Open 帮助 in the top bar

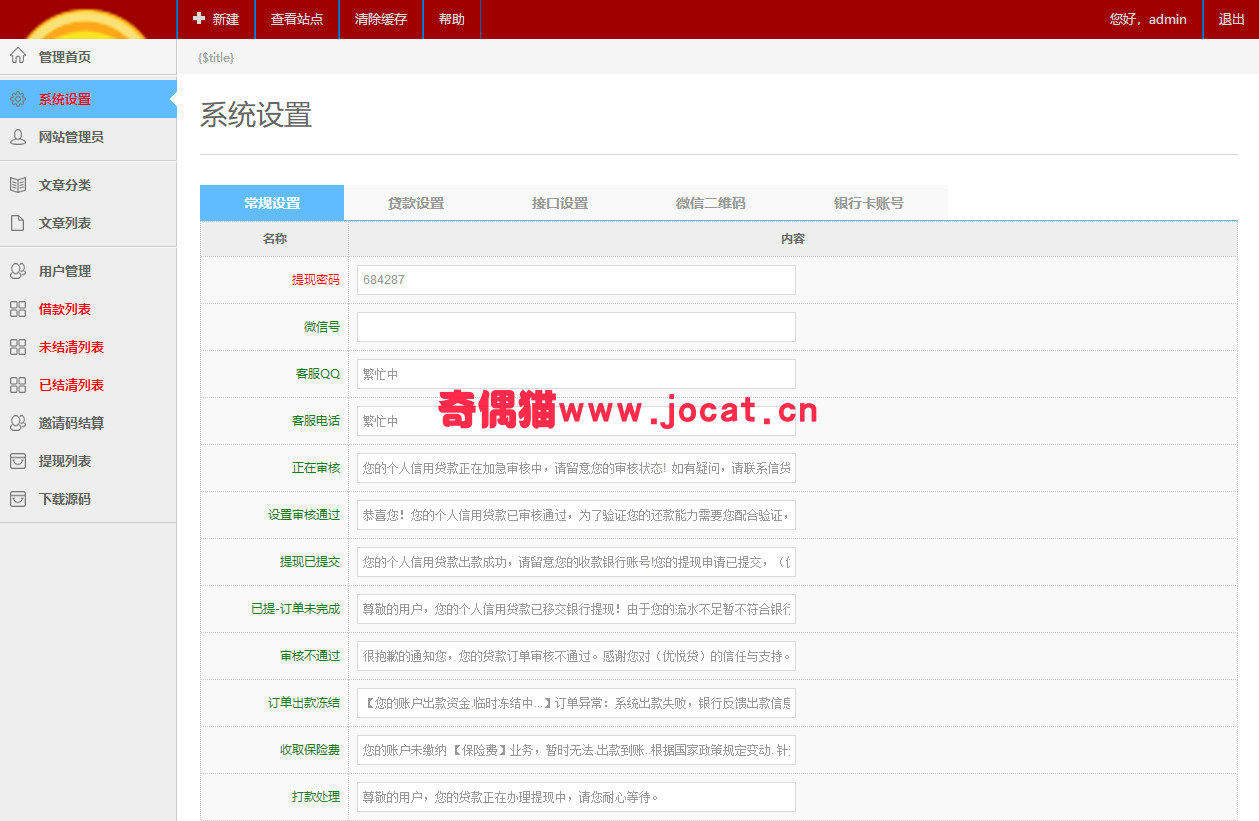click(x=452, y=19)
